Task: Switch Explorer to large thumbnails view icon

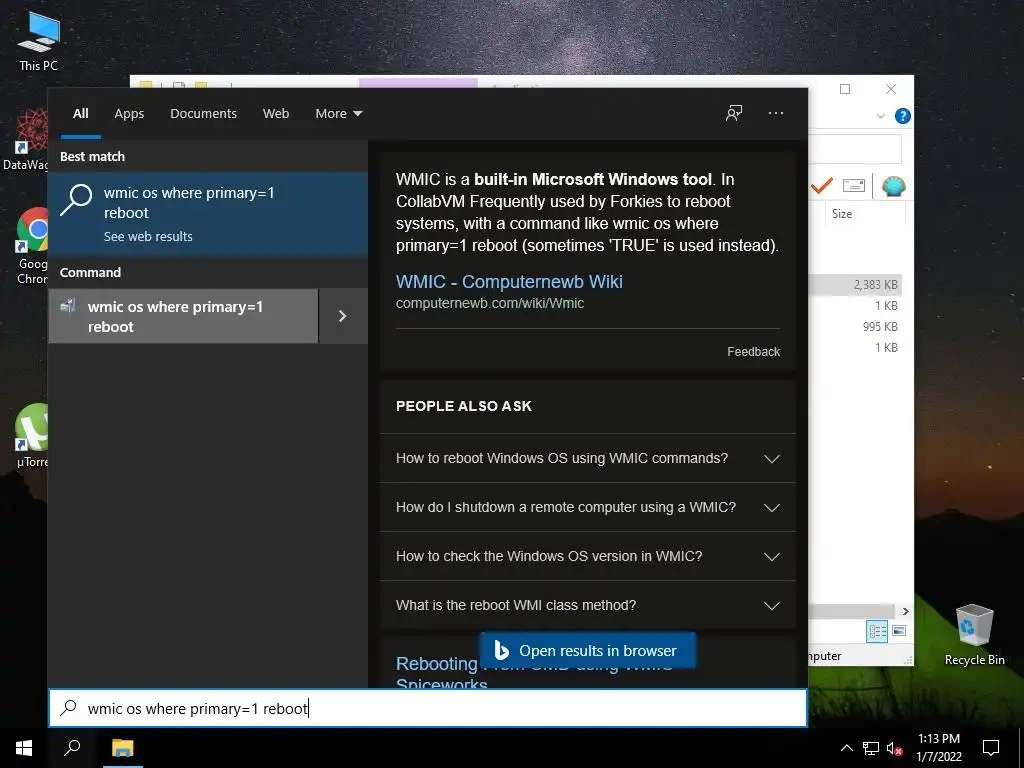Action: click(899, 631)
